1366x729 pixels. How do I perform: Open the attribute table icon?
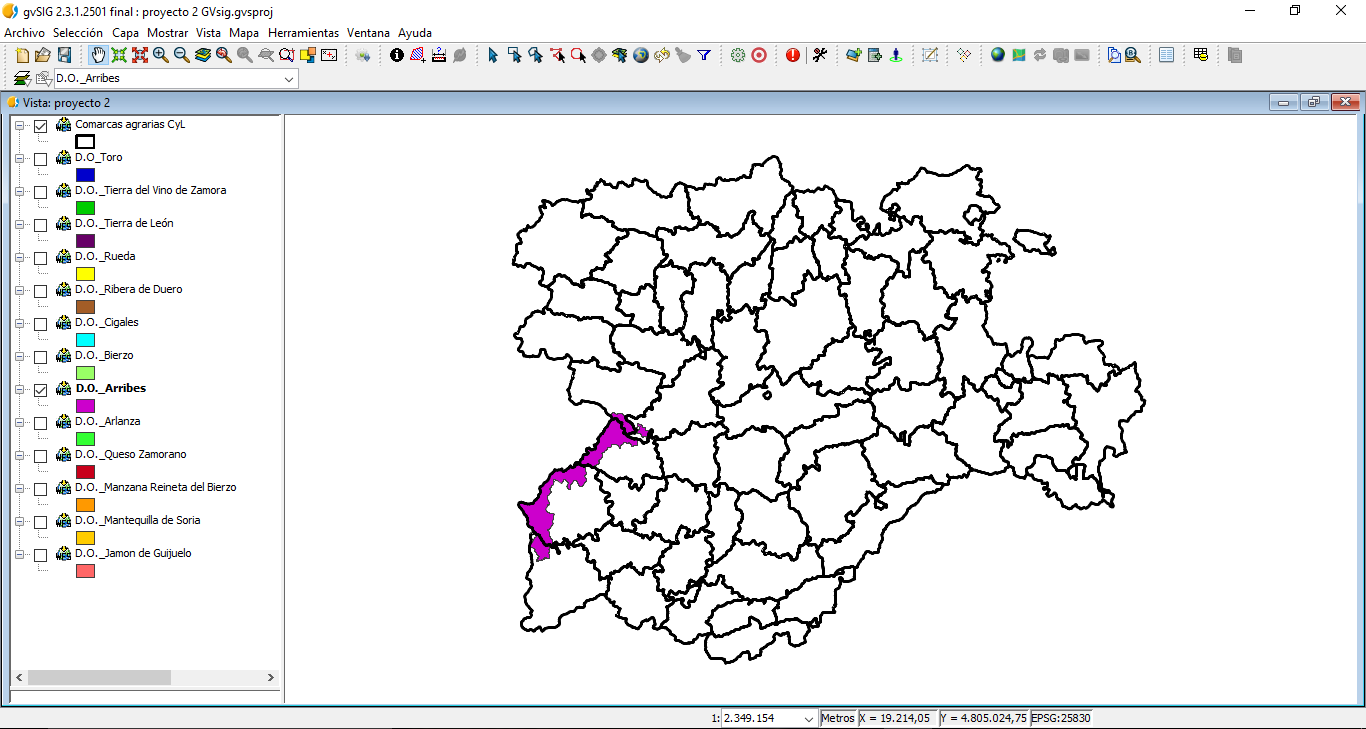tap(1166, 55)
